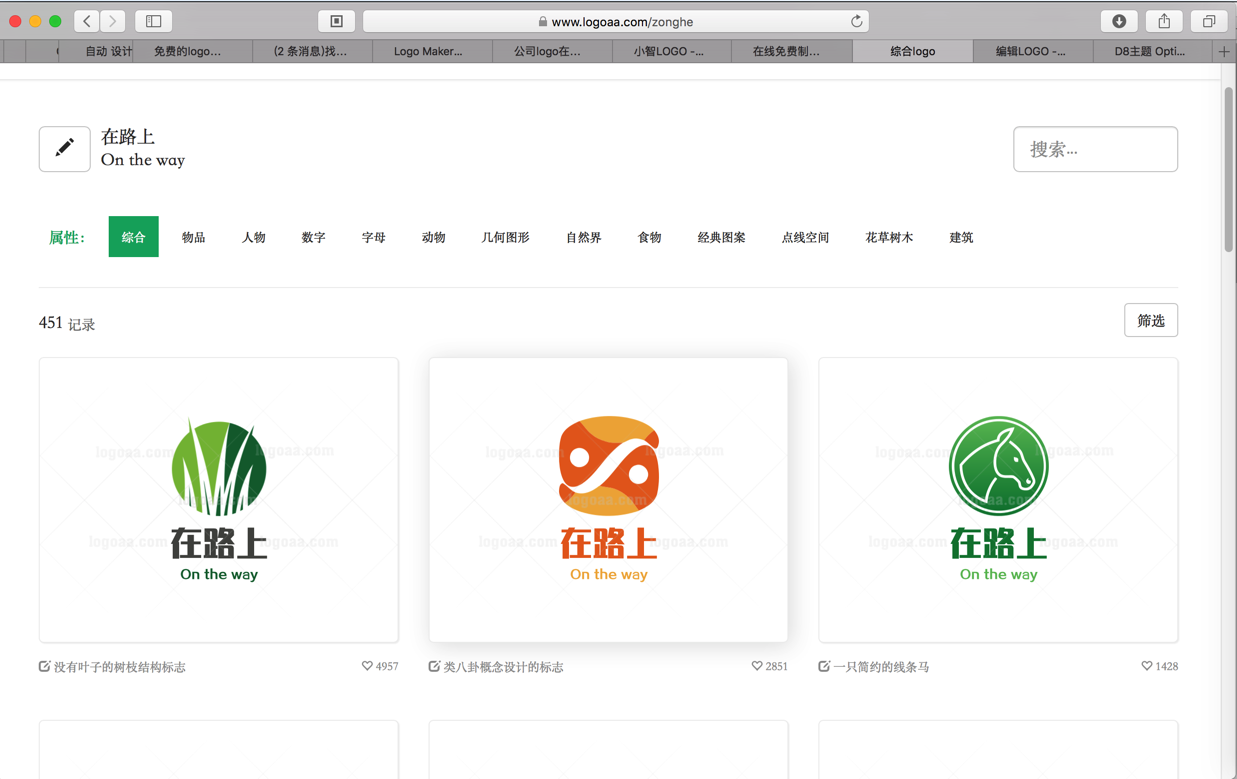This screenshot has width=1237, height=779.
Task: Click edit icon next to 没有叶子的树枝结构标志
Action: (x=45, y=666)
